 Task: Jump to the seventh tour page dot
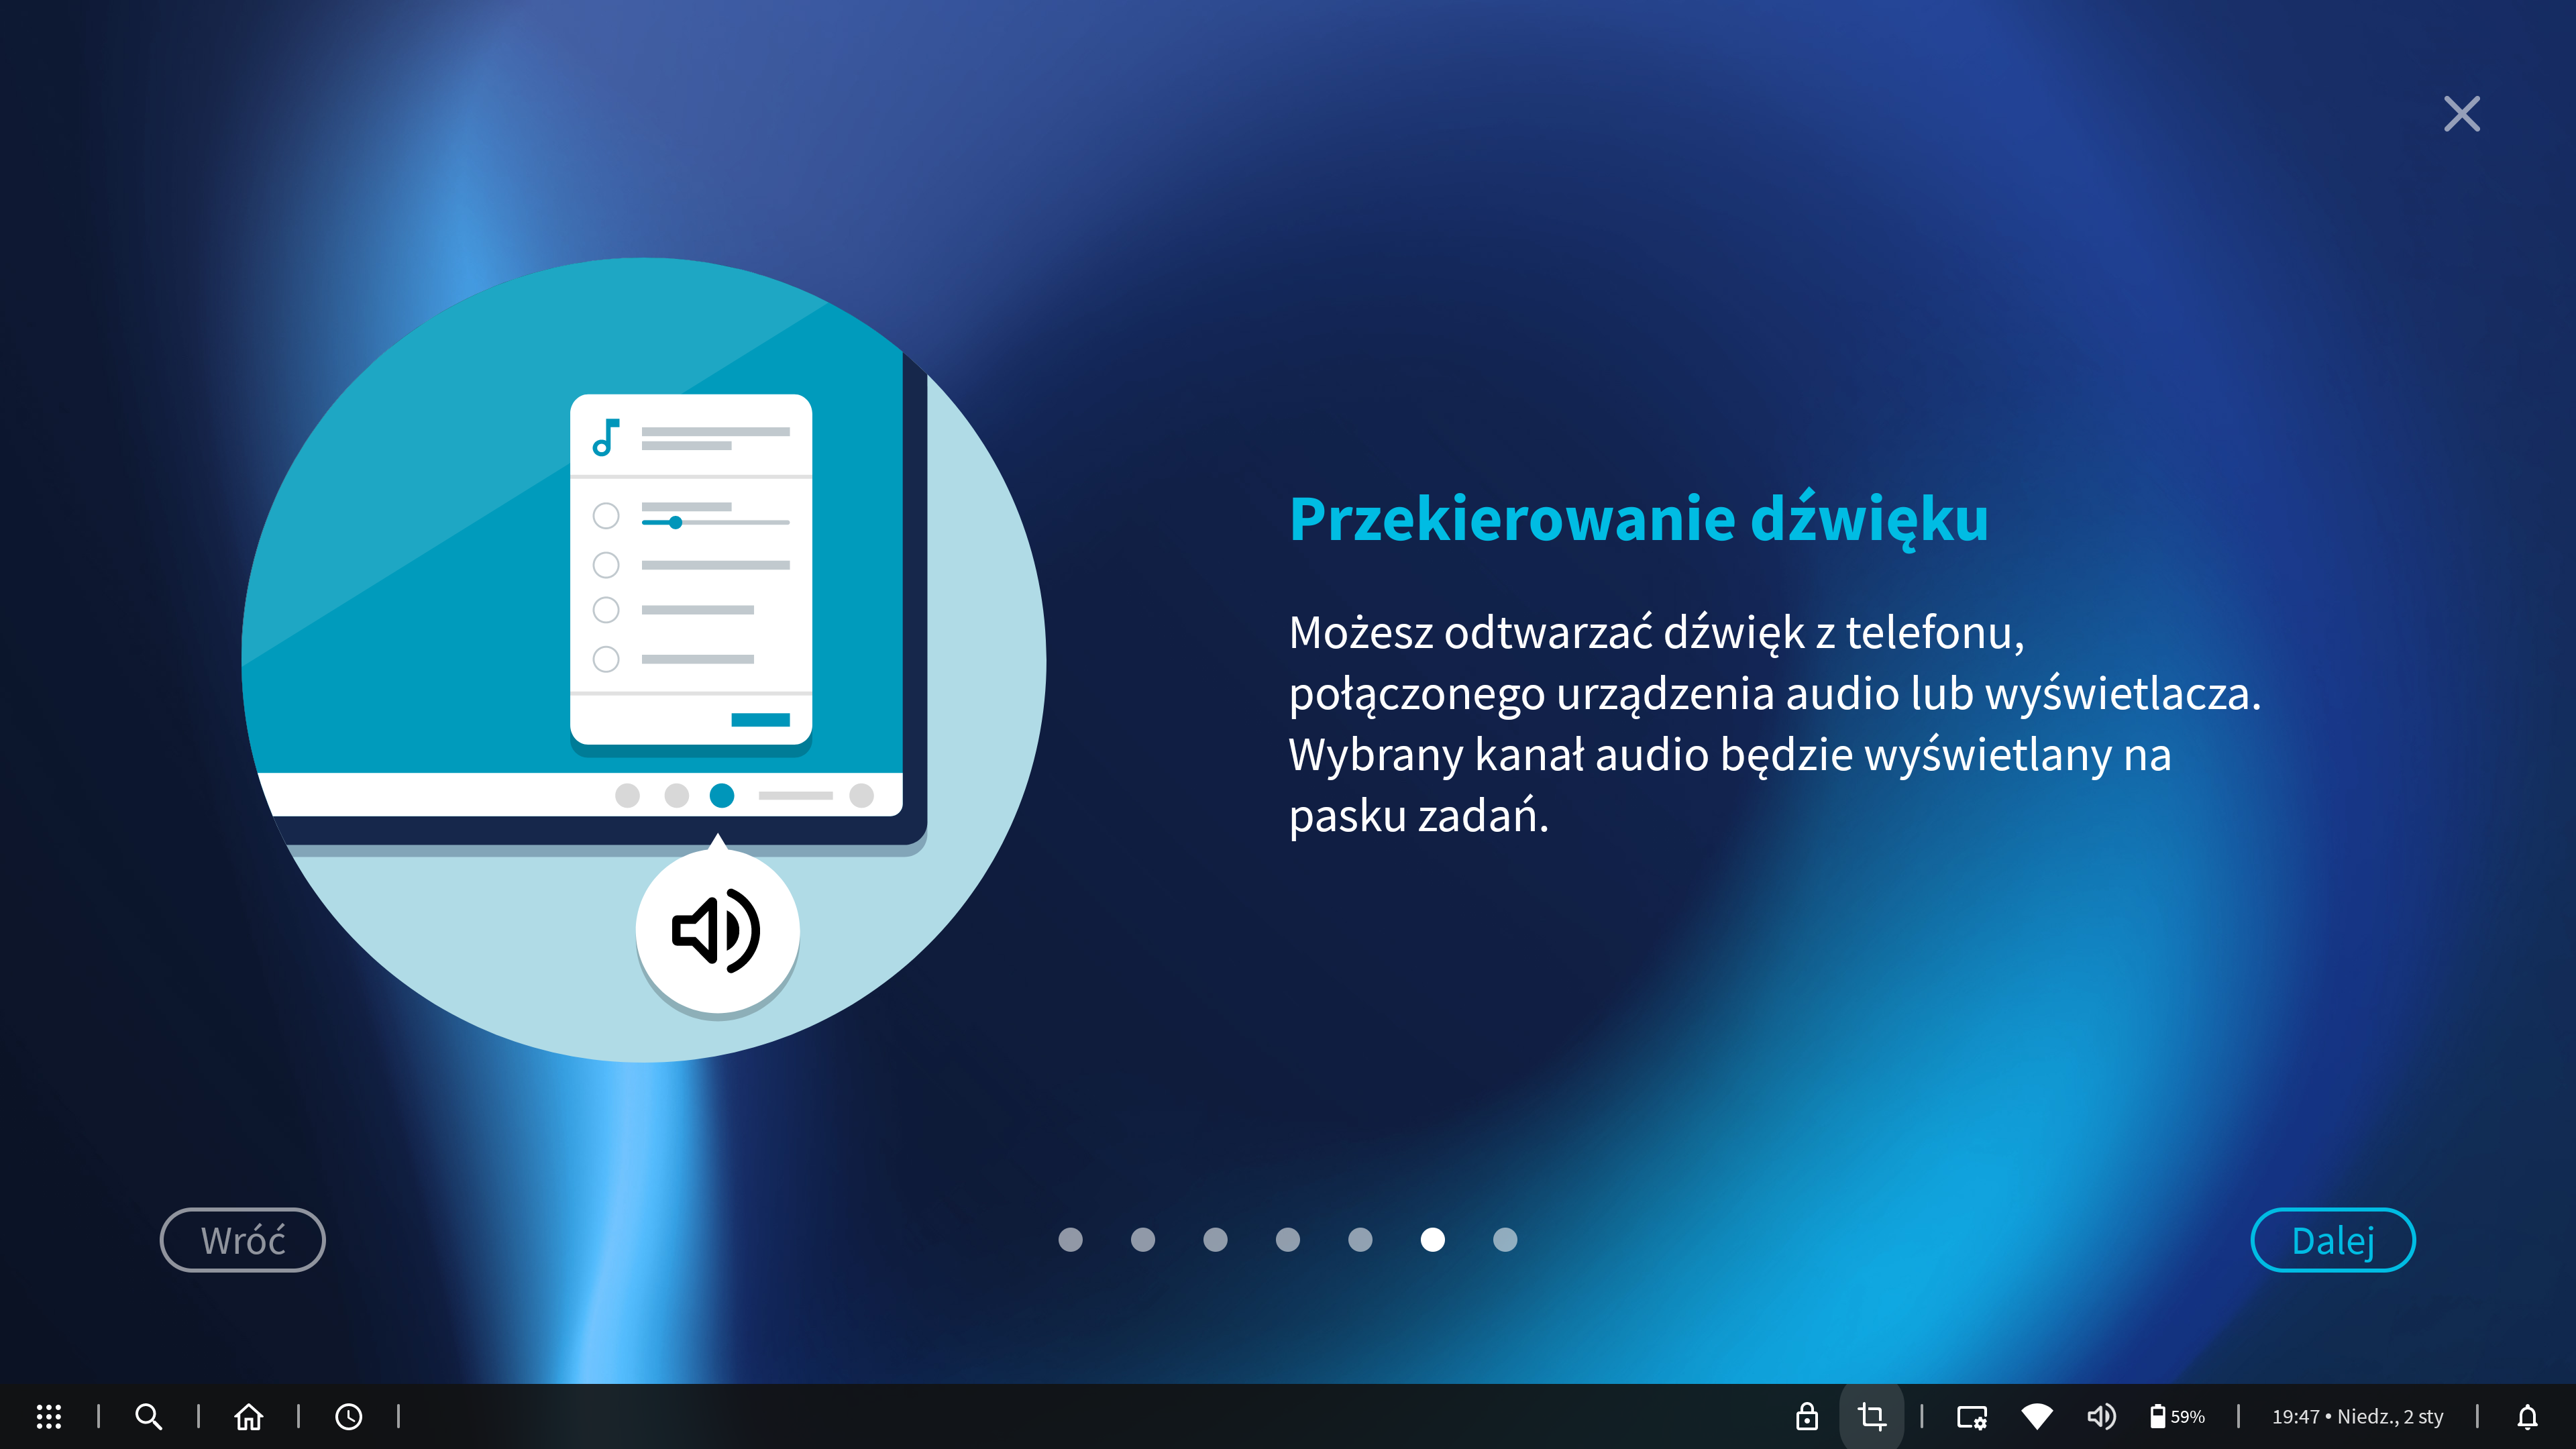click(x=1505, y=1240)
